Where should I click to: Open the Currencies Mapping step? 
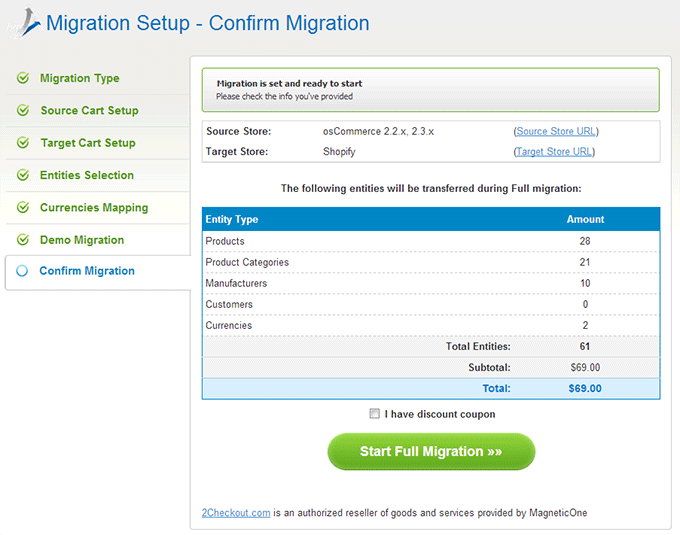coord(94,208)
